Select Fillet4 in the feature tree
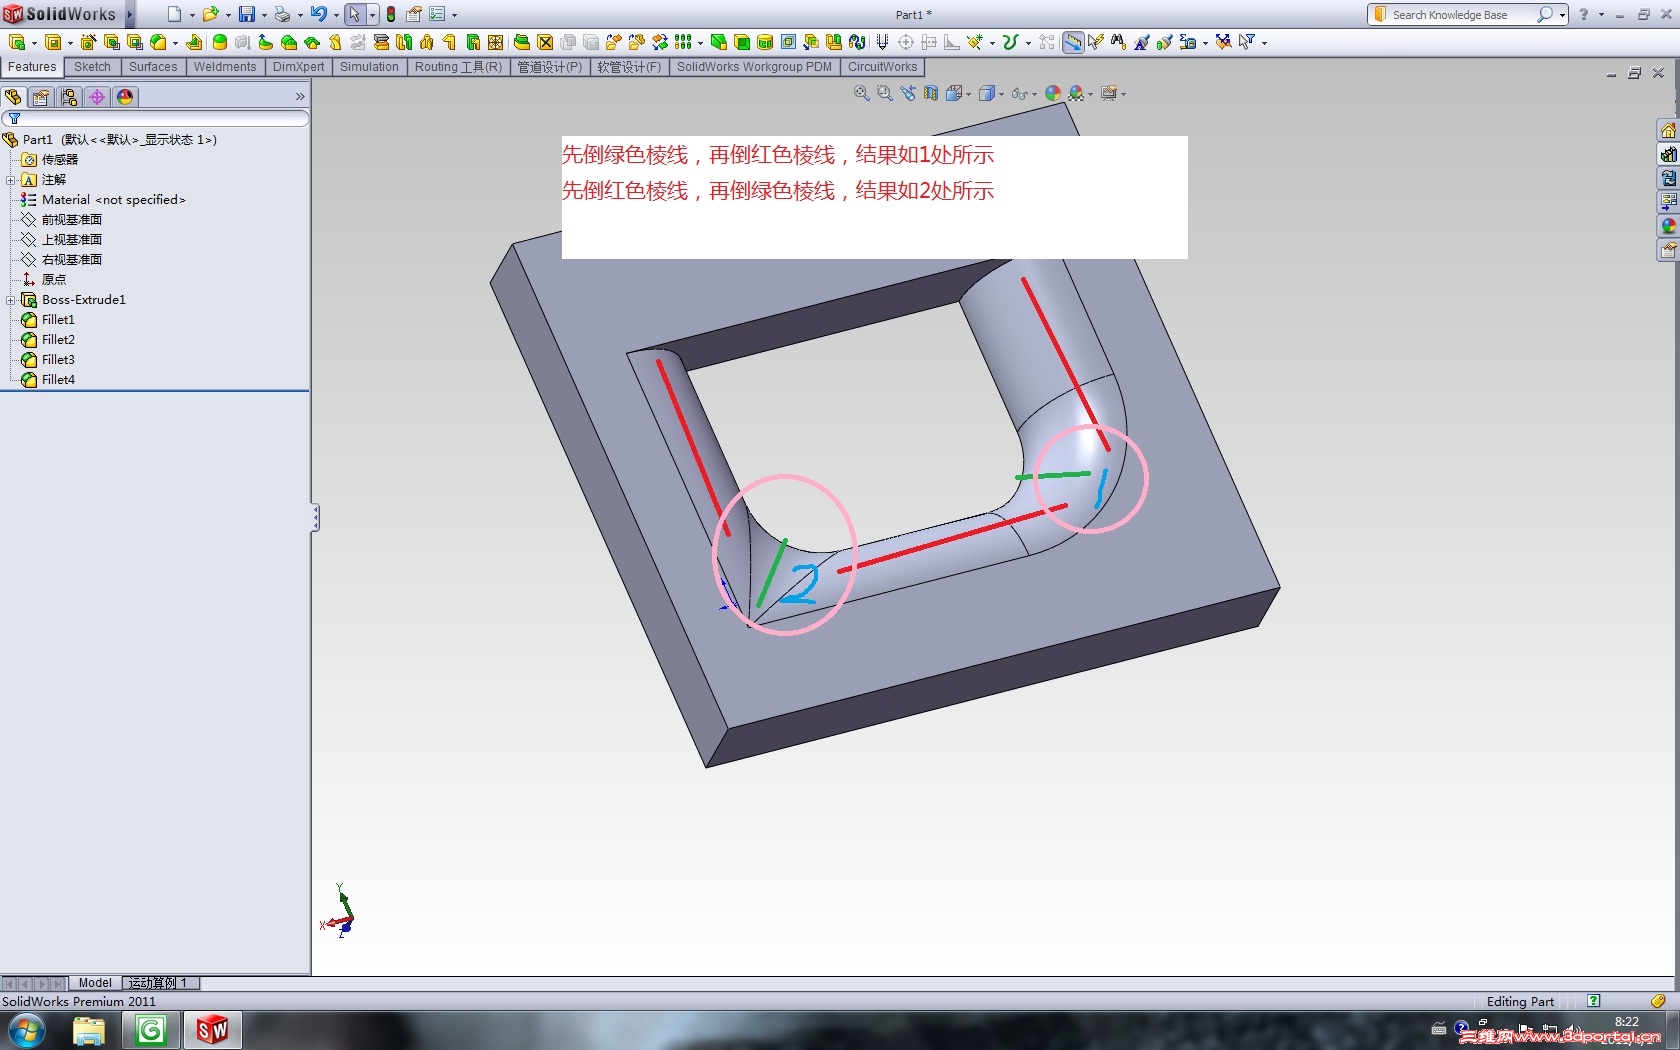Screen dimensions: 1680x1050 pos(58,380)
